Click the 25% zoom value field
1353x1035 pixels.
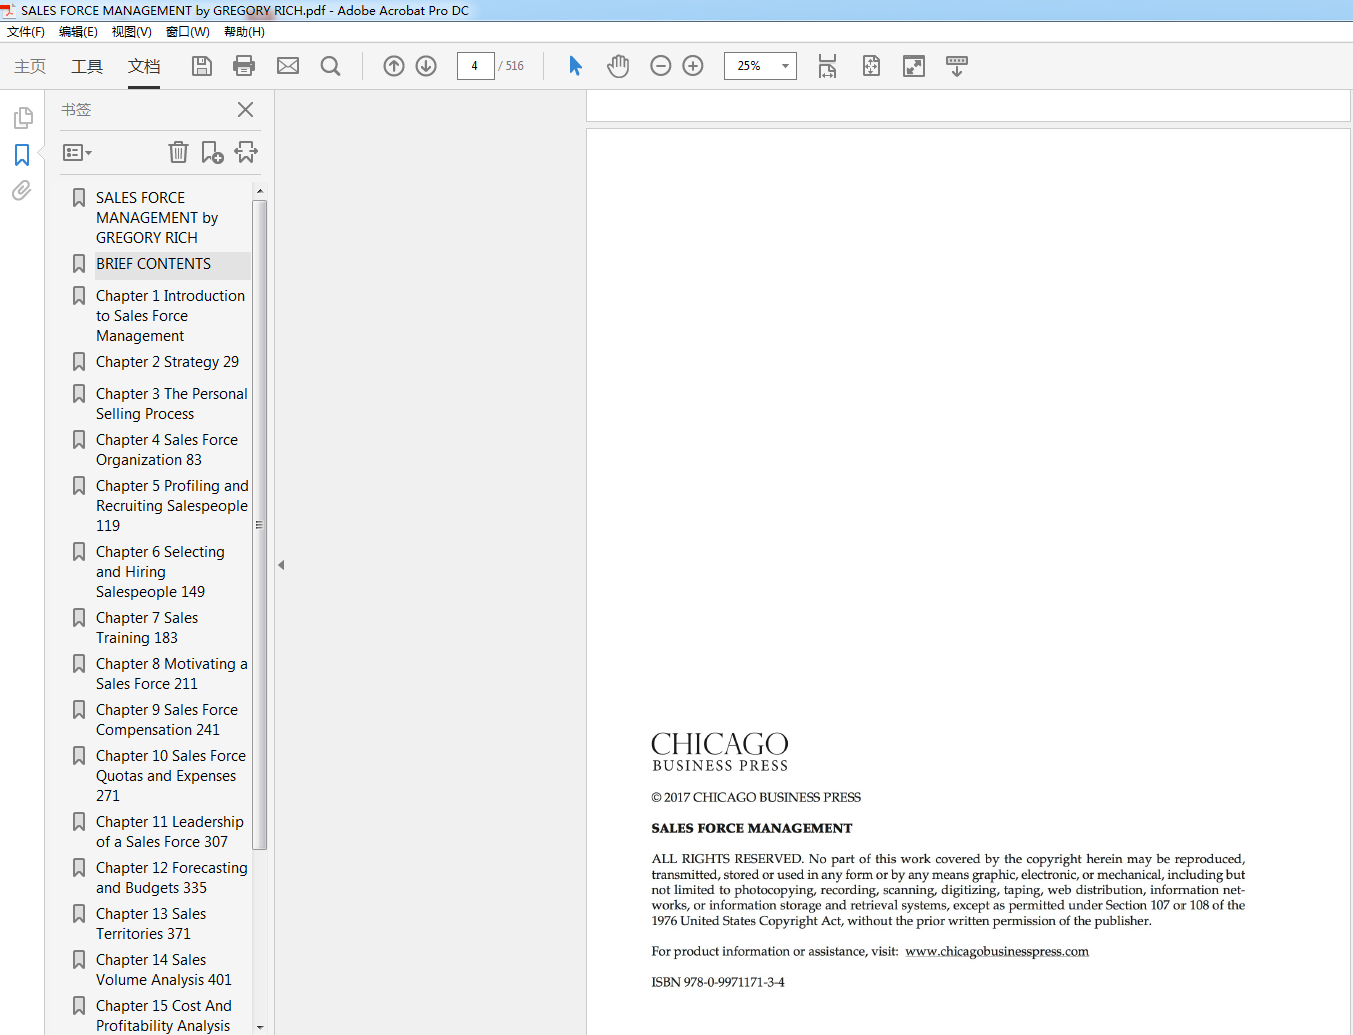coord(750,66)
